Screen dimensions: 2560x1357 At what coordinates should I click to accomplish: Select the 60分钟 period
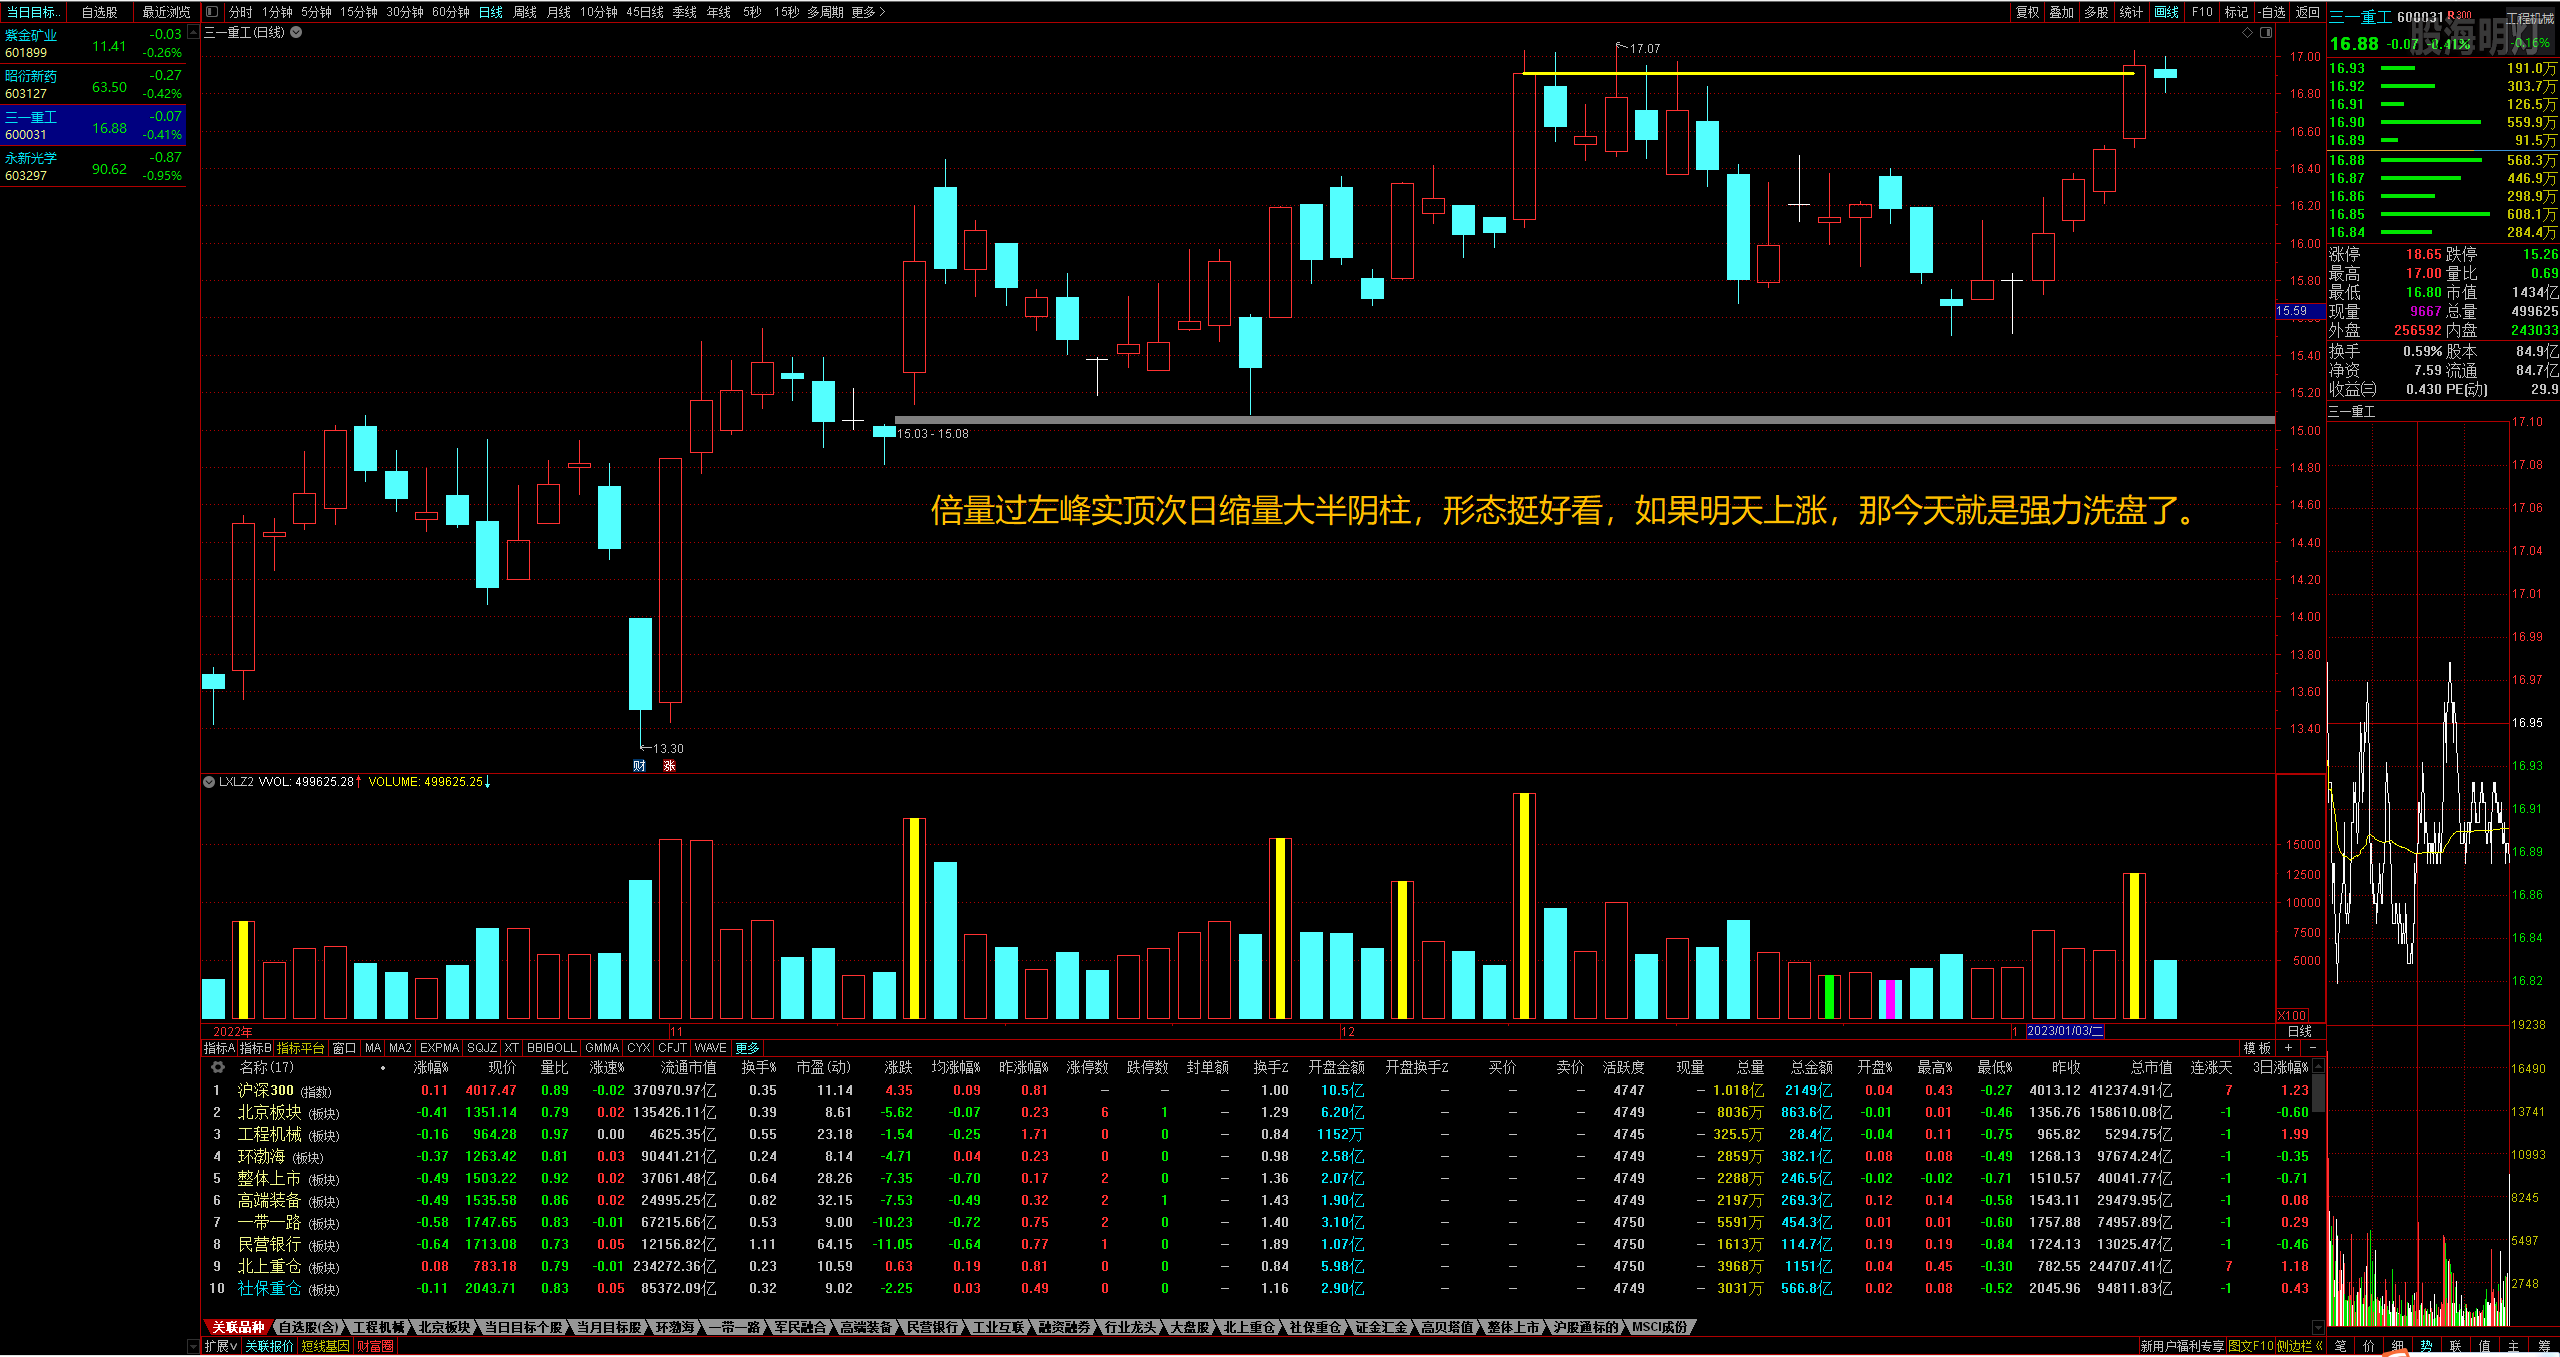coord(450,12)
